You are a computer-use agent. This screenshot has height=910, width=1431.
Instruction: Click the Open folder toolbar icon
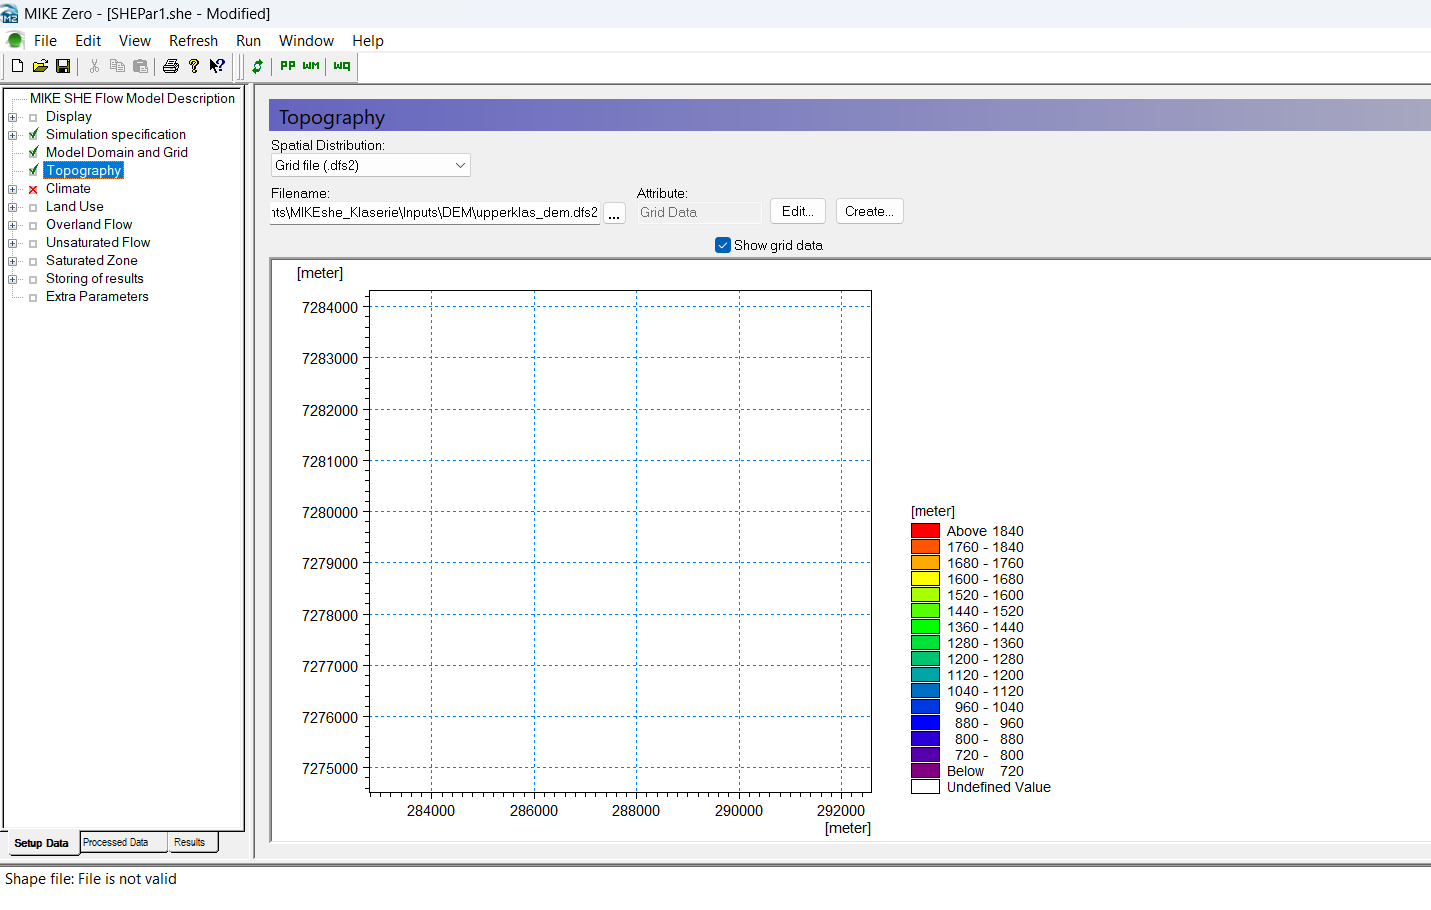pyautogui.click(x=40, y=66)
